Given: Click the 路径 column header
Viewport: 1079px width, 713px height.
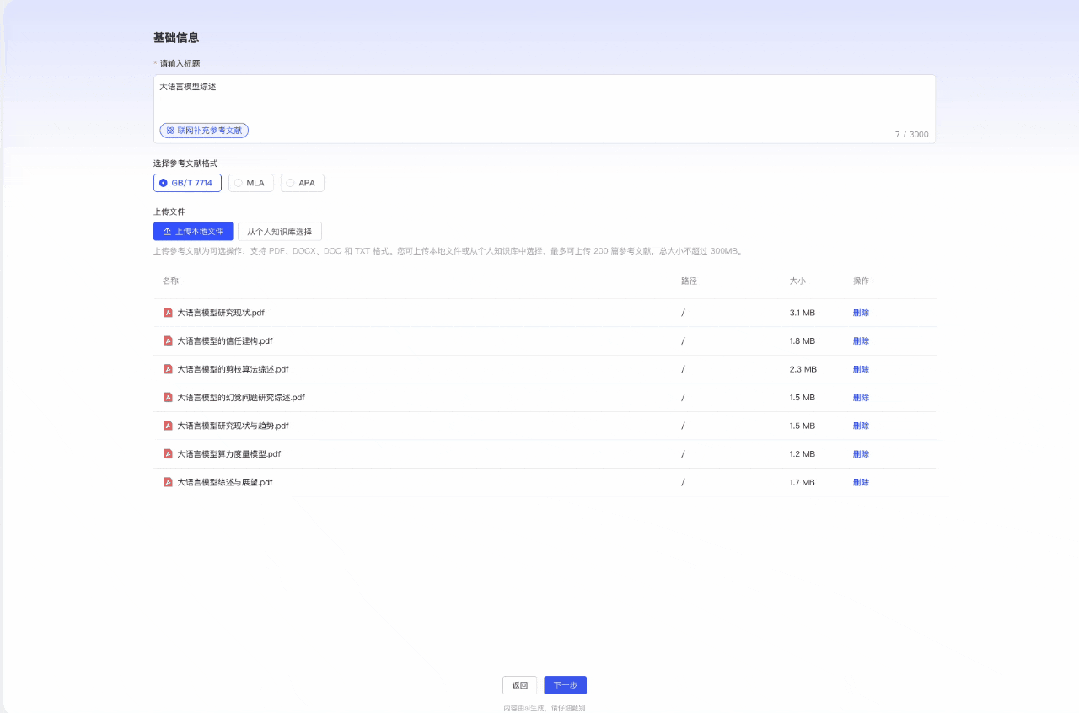Looking at the screenshot, I should click(689, 281).
